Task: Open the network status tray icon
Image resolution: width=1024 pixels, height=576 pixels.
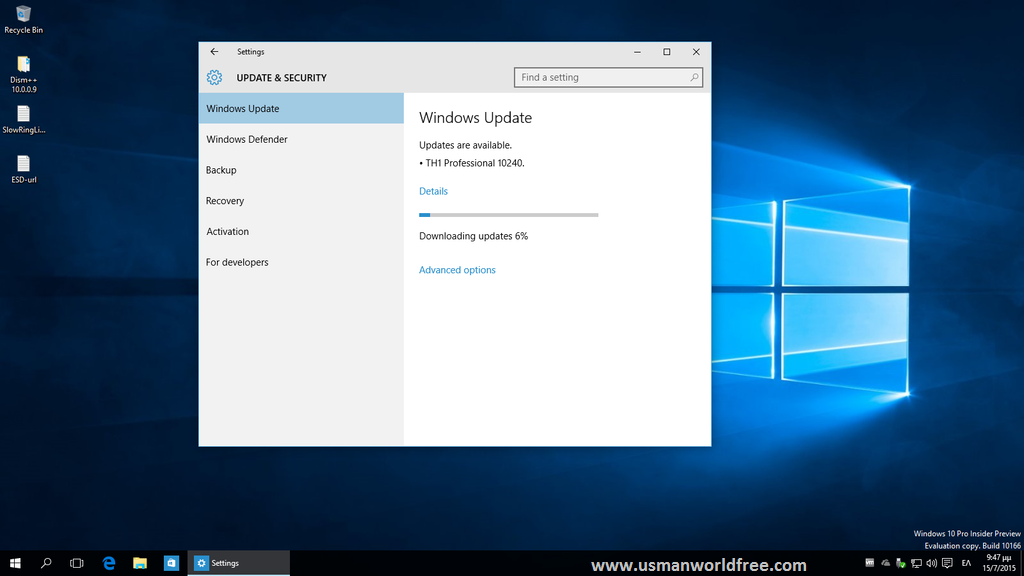Action: [x=916, y=563]
